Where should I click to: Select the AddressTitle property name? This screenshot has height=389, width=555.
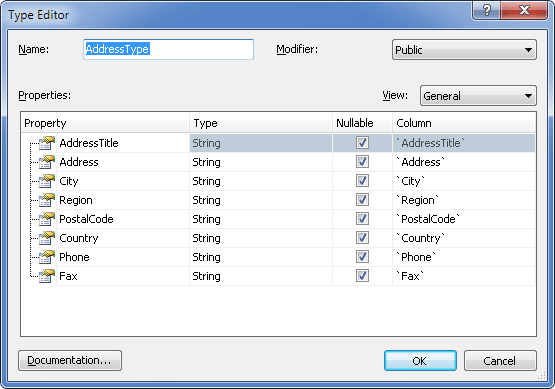click(89, 143)
